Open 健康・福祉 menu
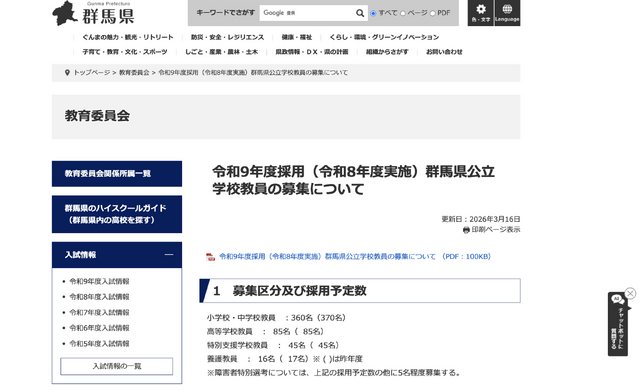 pos(297,37)
